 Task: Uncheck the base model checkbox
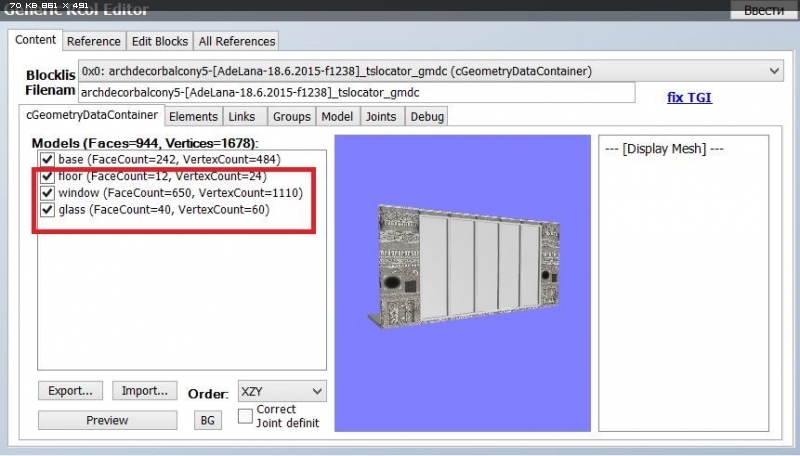coord(47,159)
